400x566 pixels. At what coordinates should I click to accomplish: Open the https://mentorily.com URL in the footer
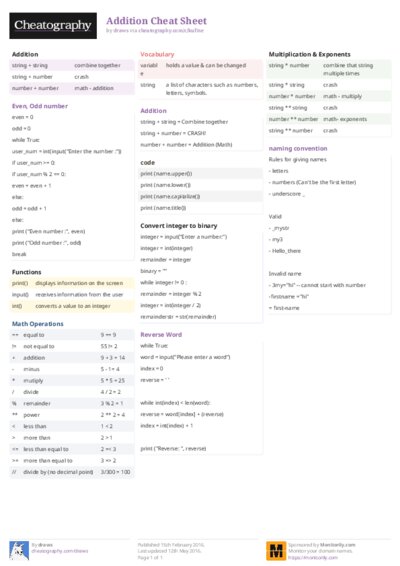pos(313,557)
